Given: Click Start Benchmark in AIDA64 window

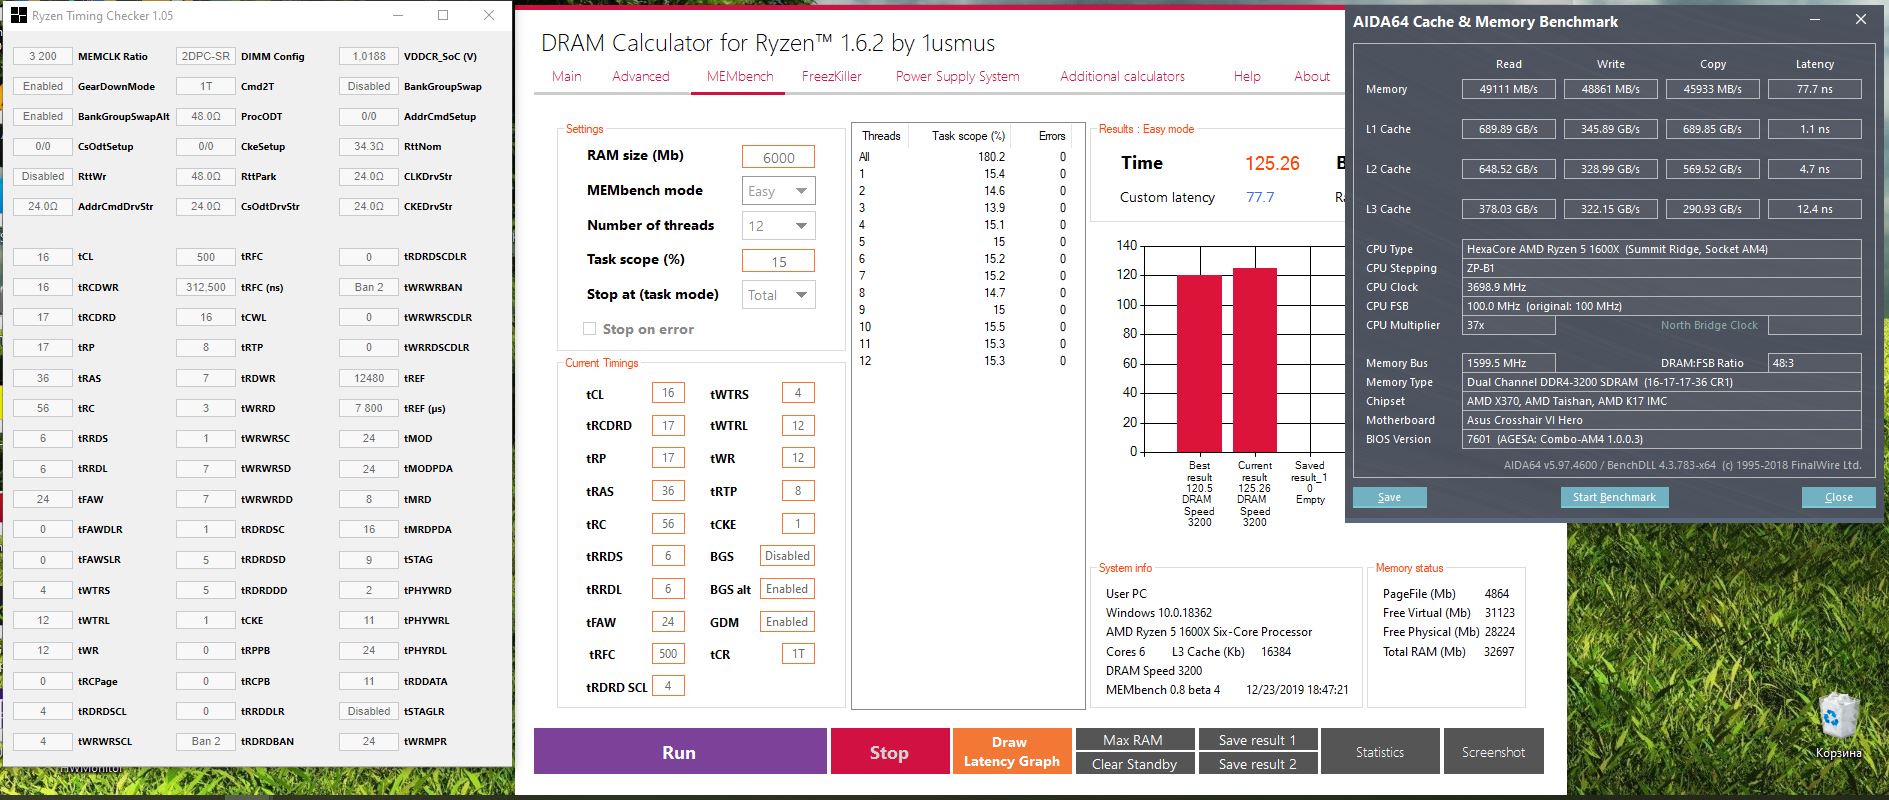Looking at the screenshot, I should tap(1614, 497).
